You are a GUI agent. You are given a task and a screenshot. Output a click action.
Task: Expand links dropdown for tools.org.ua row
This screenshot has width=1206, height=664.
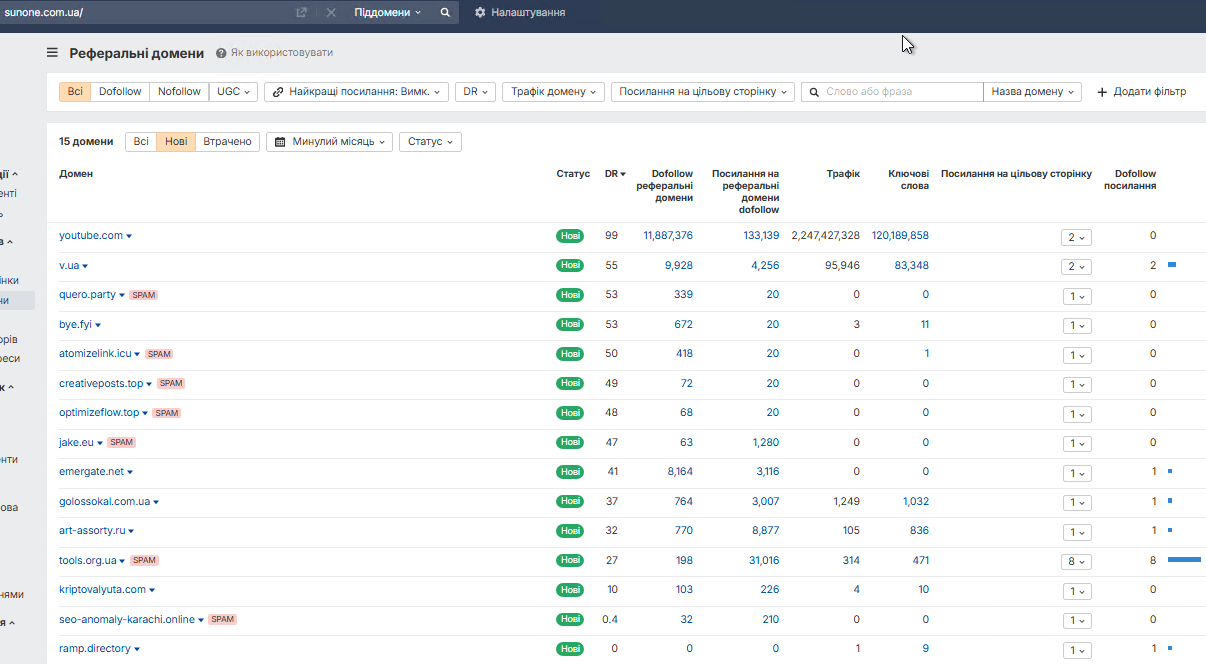pos(1076,561)
